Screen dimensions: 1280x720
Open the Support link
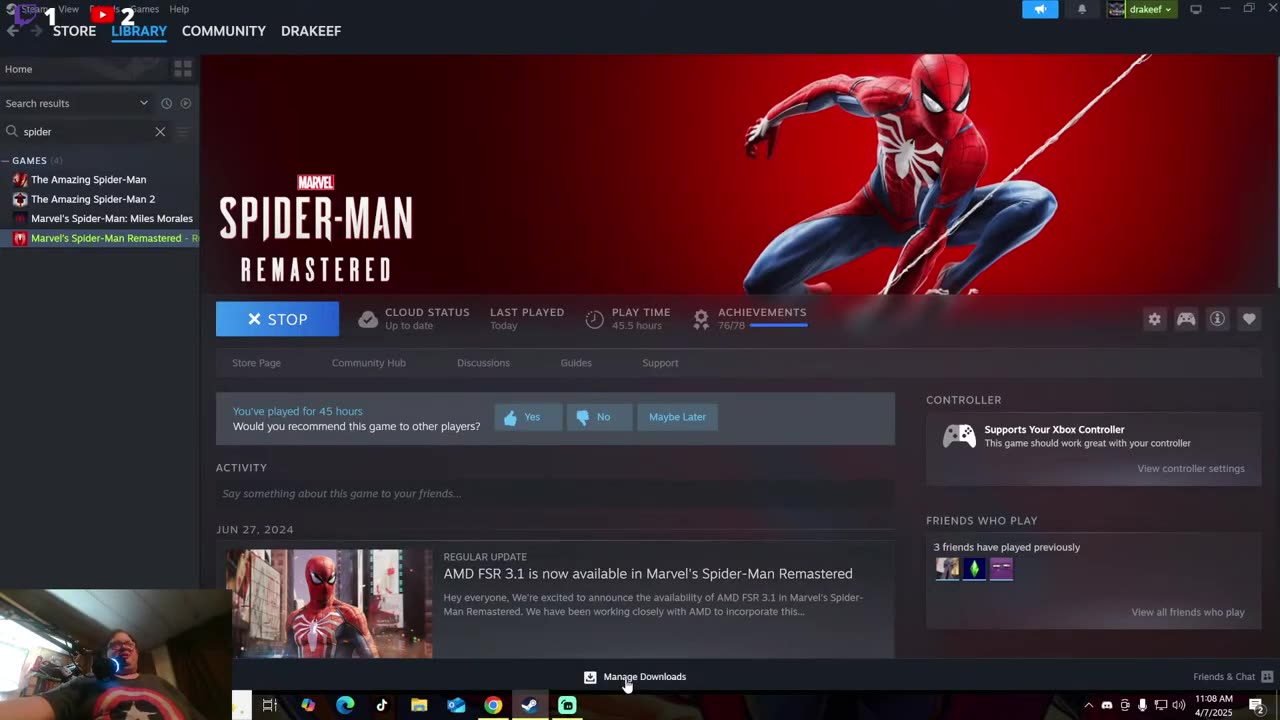pyautogui.click(x=660, y=363)
